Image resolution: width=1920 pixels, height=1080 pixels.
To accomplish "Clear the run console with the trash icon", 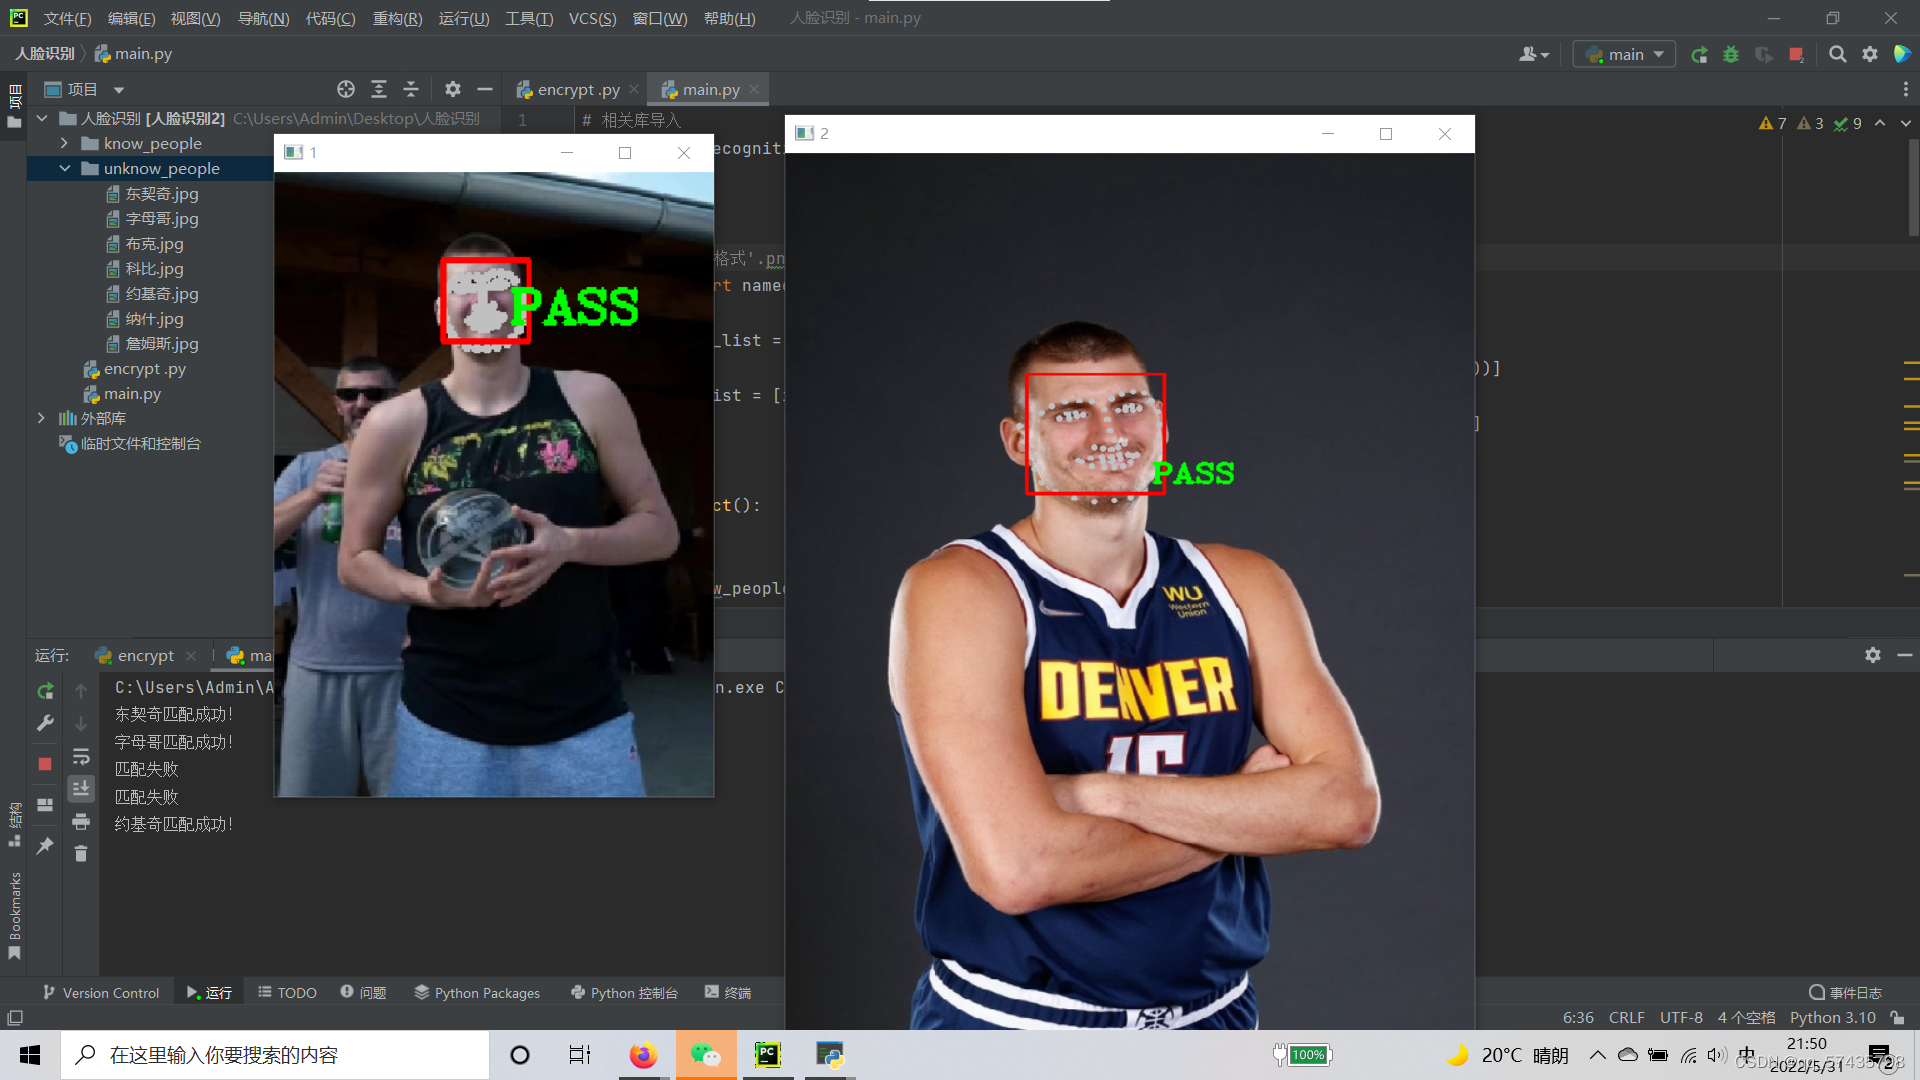I will 81,854.
